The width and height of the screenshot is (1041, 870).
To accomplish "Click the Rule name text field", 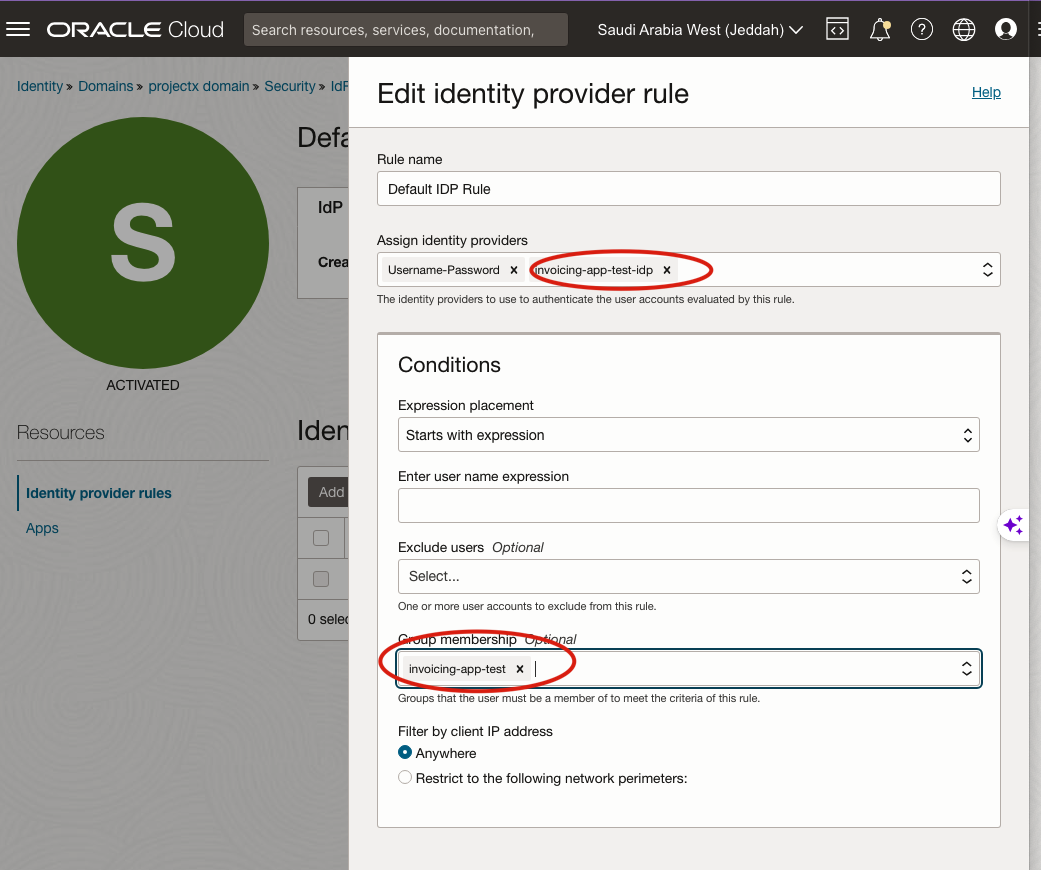I will pyautogui.click(x=688, y=189).
